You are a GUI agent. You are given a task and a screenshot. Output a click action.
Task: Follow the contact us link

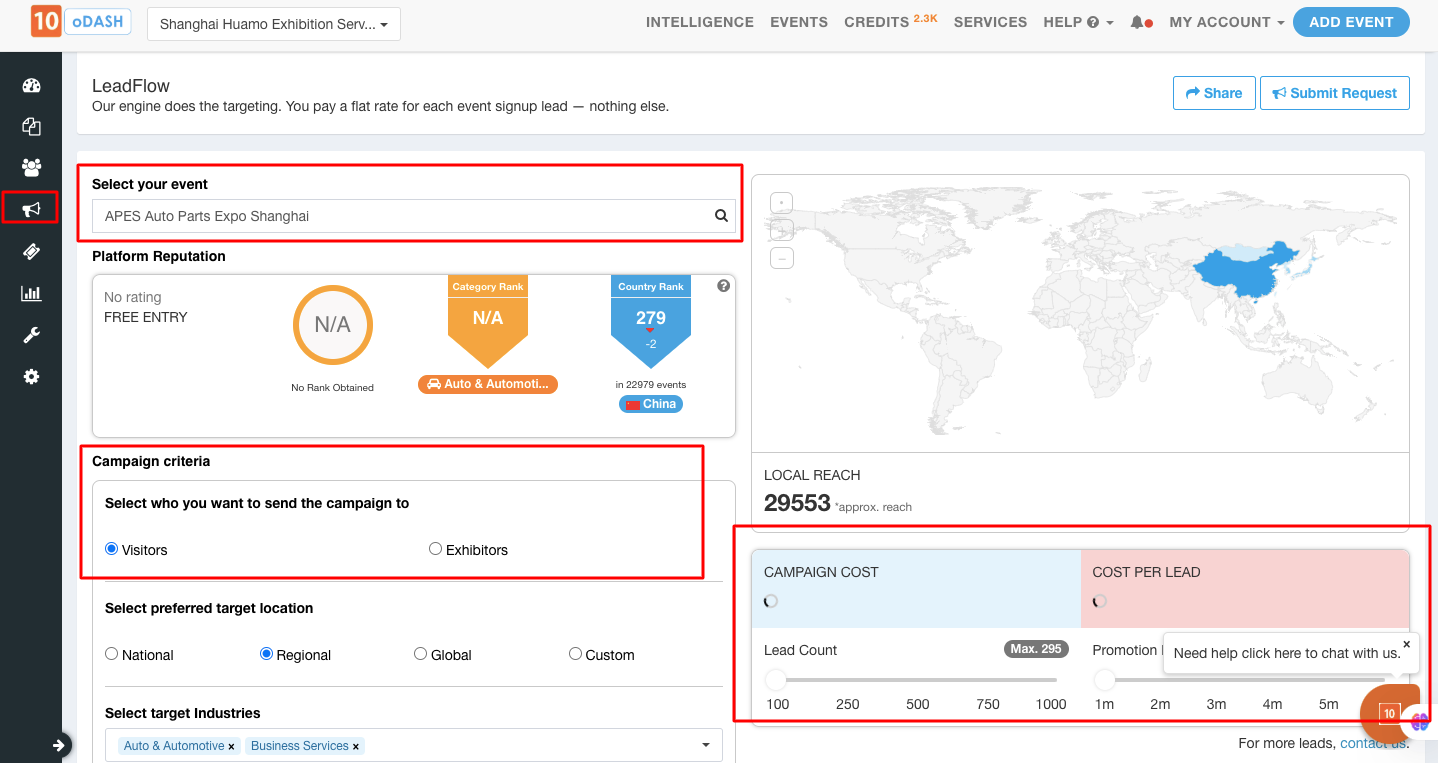pyautogui.click(x=1374, y=743)
